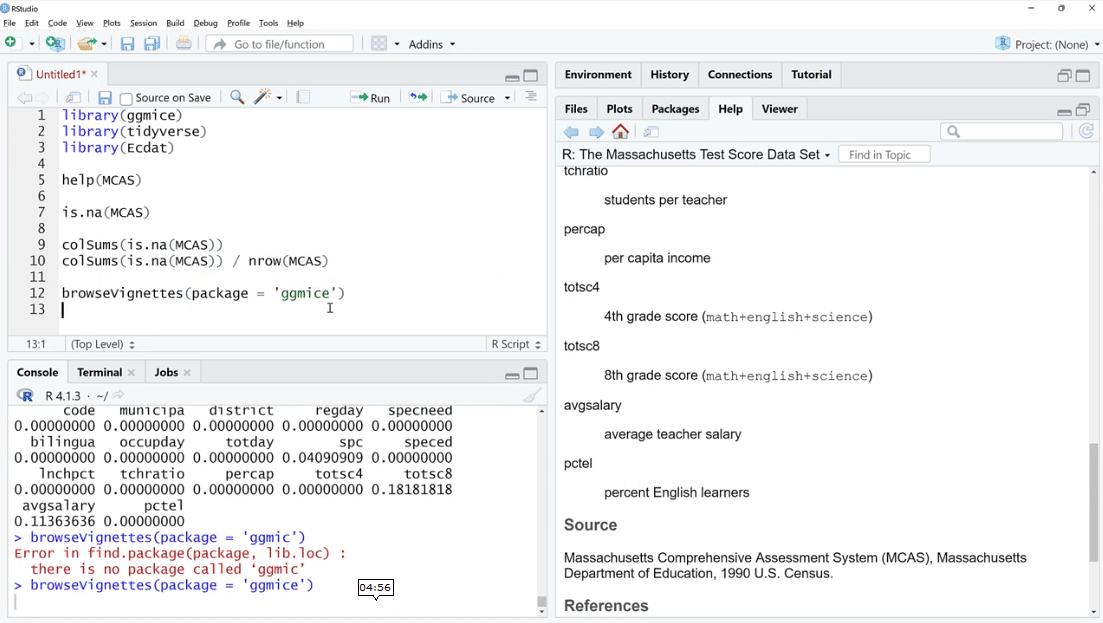
Task: Run the current line with Run button
Action: [x=370, y=98]
